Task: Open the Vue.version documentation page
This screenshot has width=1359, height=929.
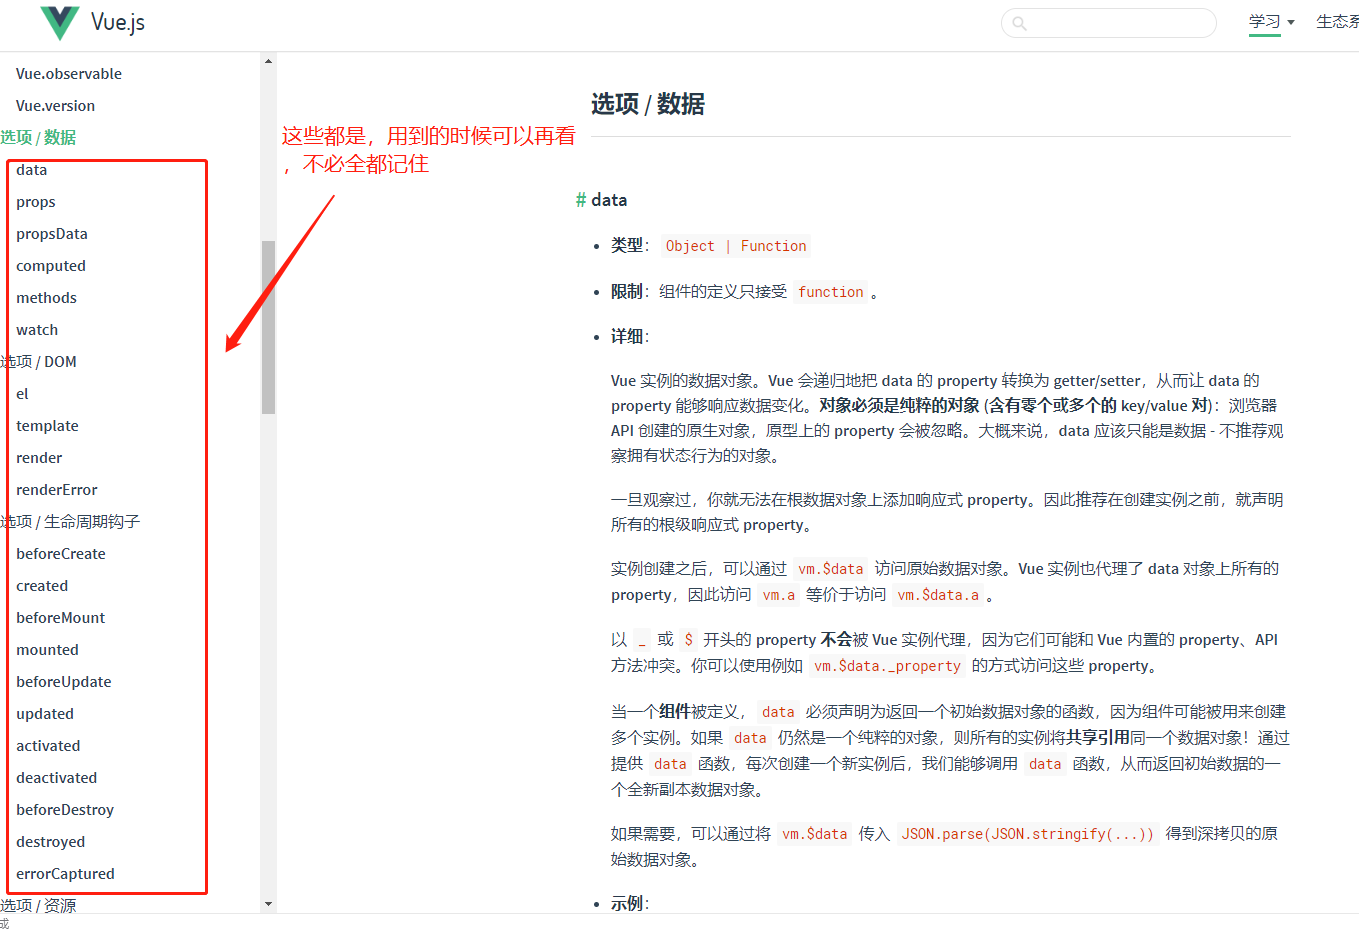Action: pyautogui.click(x=55, y=105)
